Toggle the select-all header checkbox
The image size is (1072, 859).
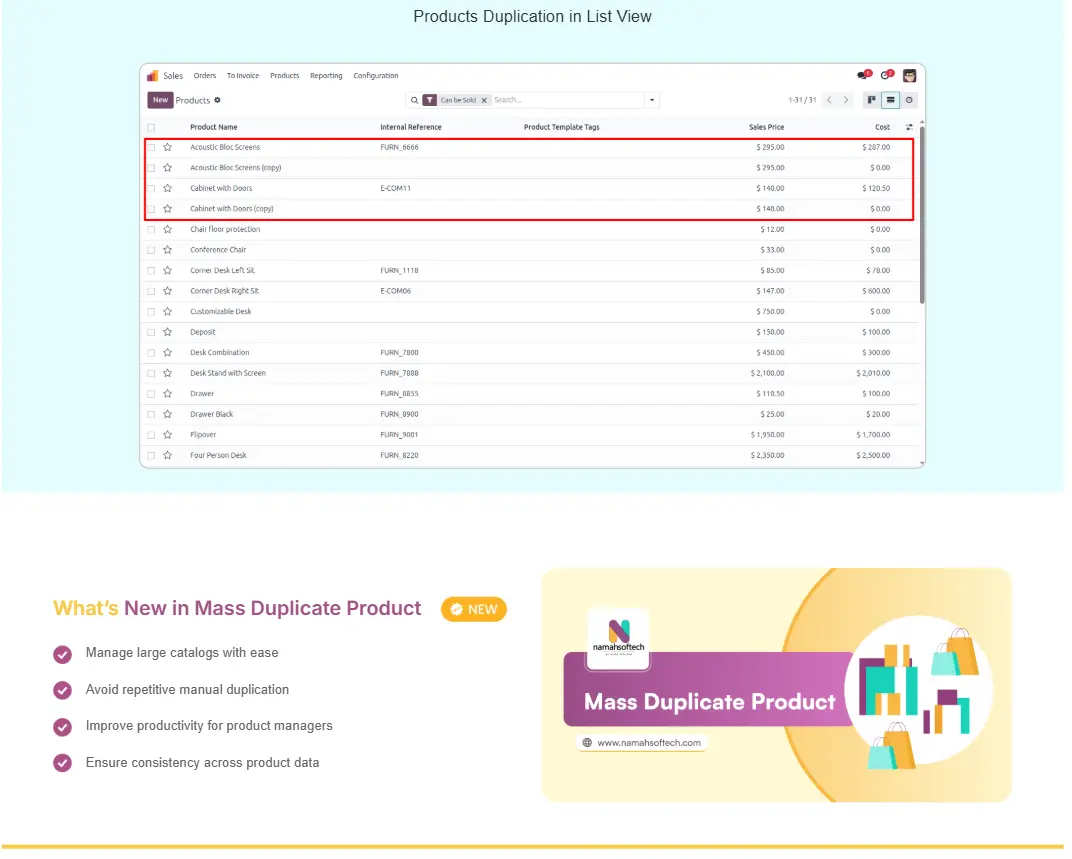point(151,127)
